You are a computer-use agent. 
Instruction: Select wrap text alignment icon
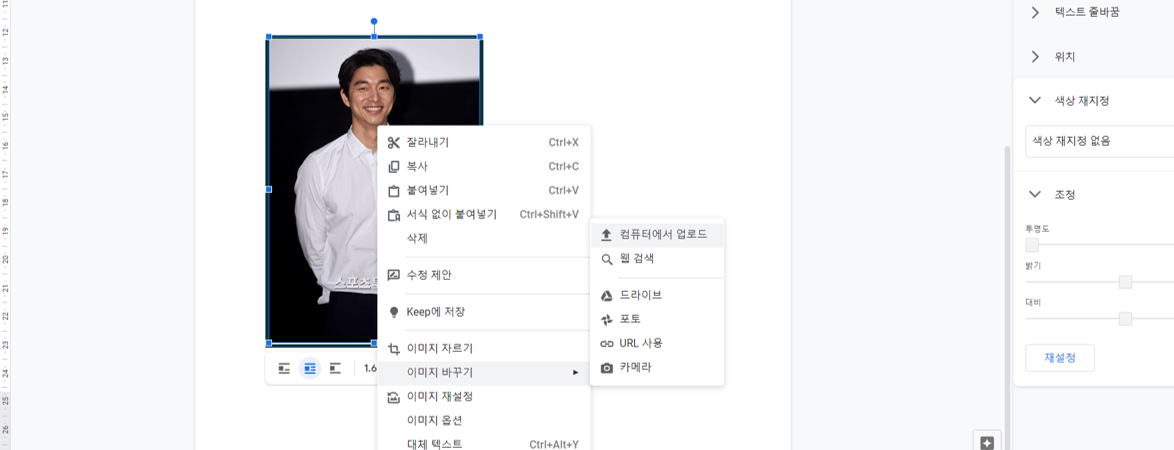[310, 368]
